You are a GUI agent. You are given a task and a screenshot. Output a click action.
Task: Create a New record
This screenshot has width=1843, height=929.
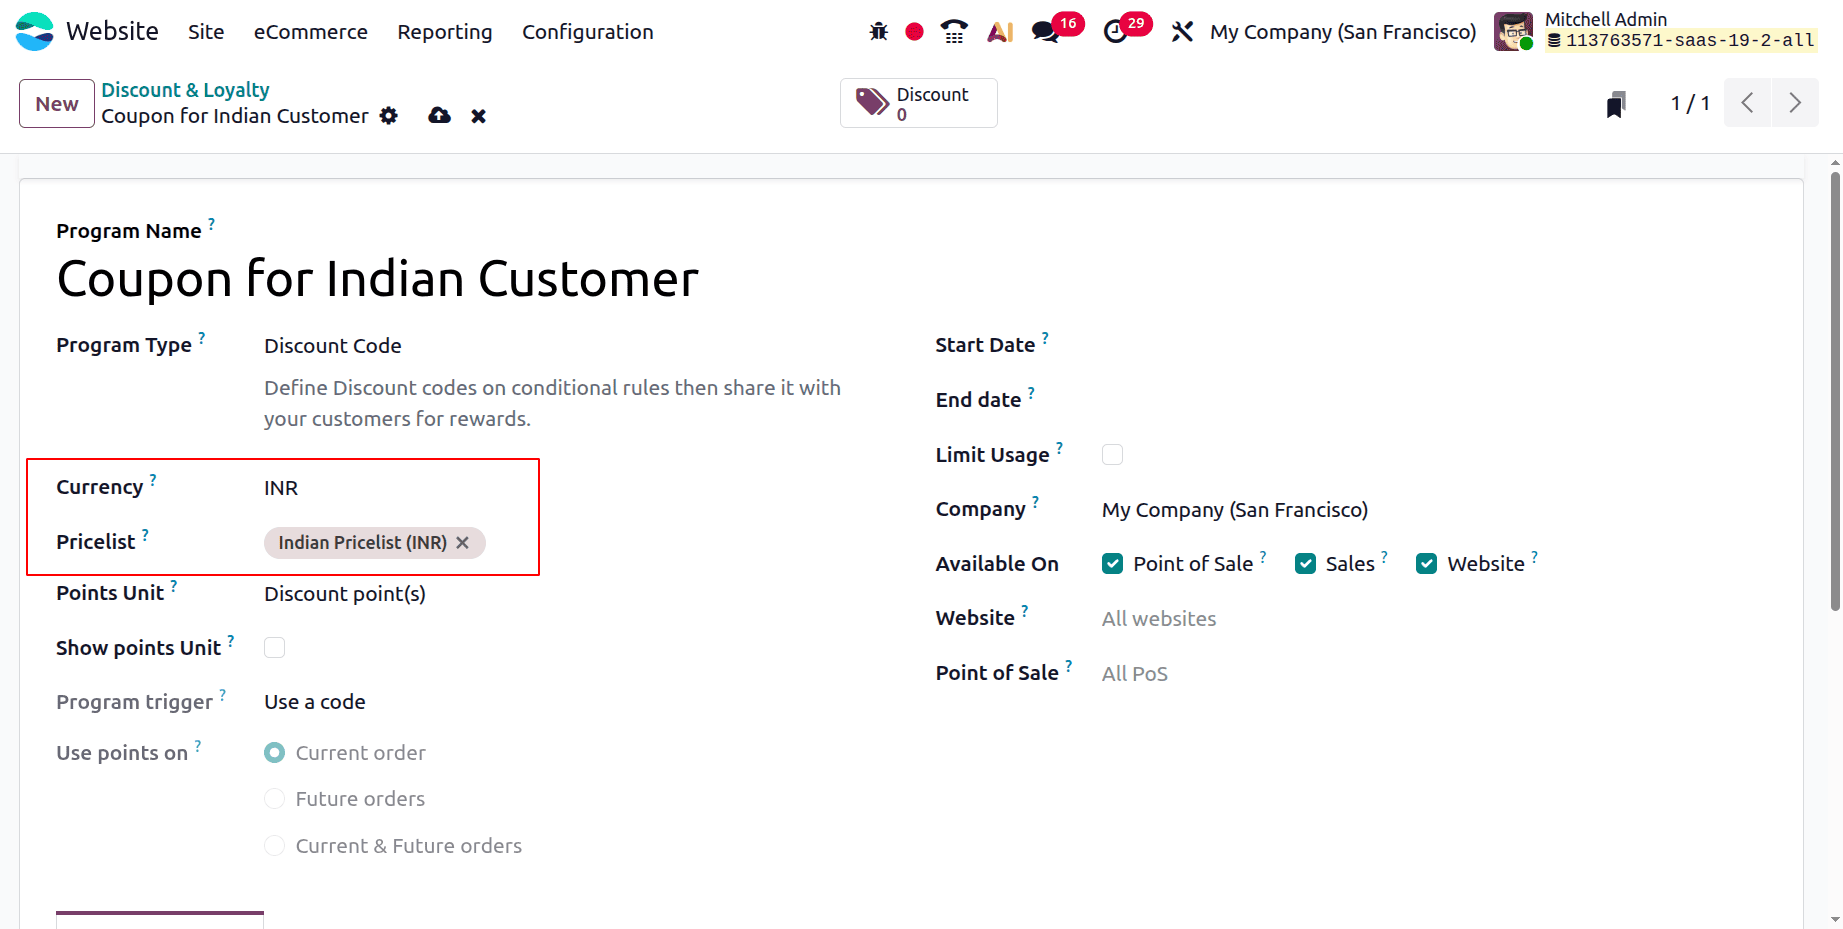(x=57, y=104)
